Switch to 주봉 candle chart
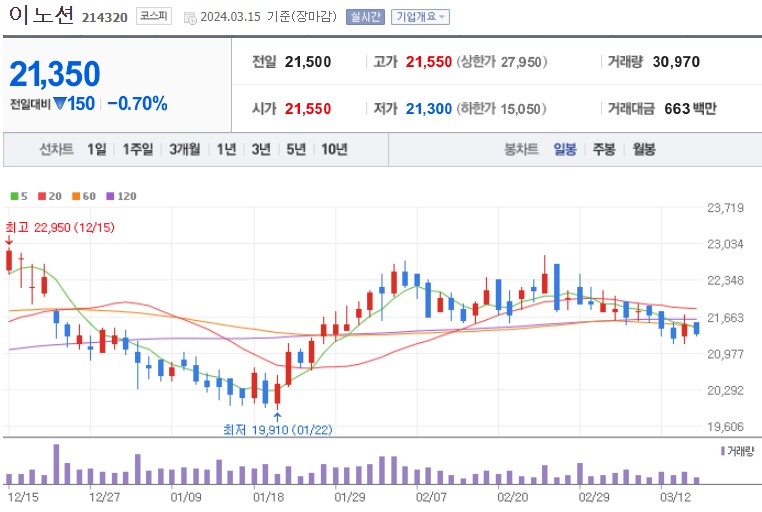Image resolution: width=762 pixels, height=512 pixels. [604, 149]
